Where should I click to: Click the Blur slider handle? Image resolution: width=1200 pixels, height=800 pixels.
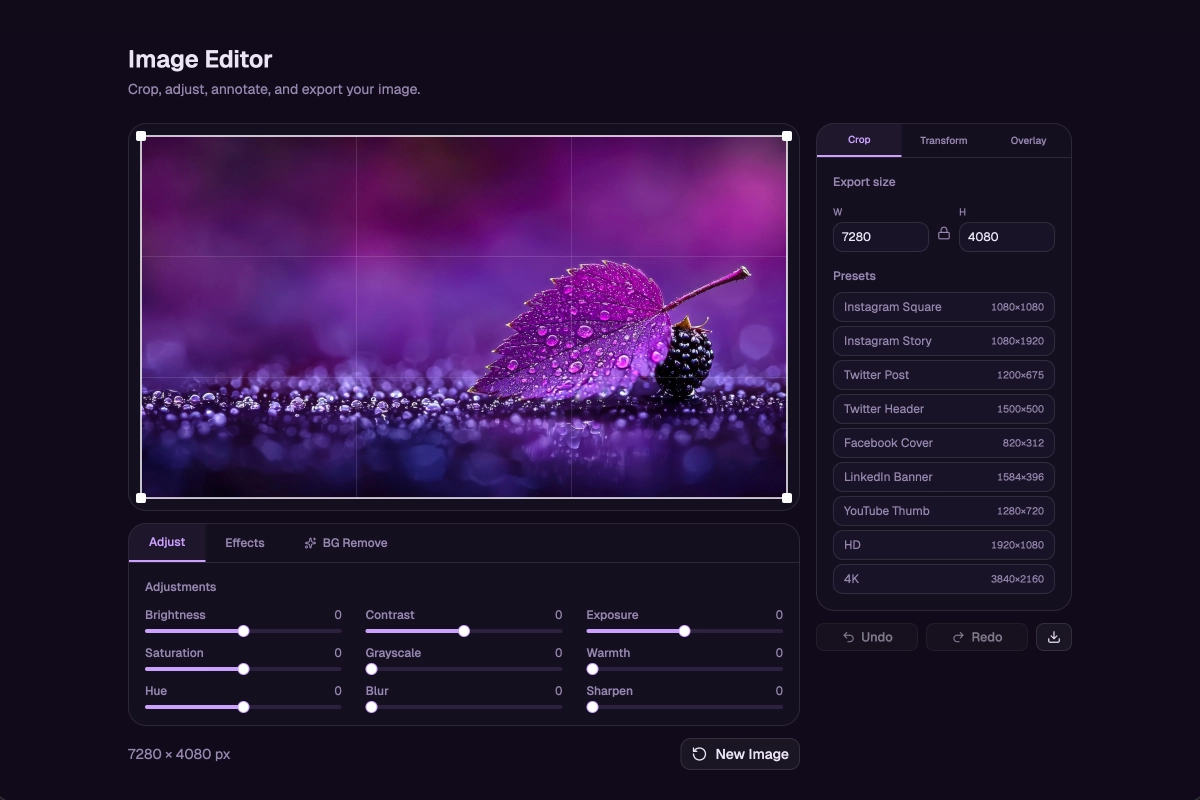click(371, 707)
